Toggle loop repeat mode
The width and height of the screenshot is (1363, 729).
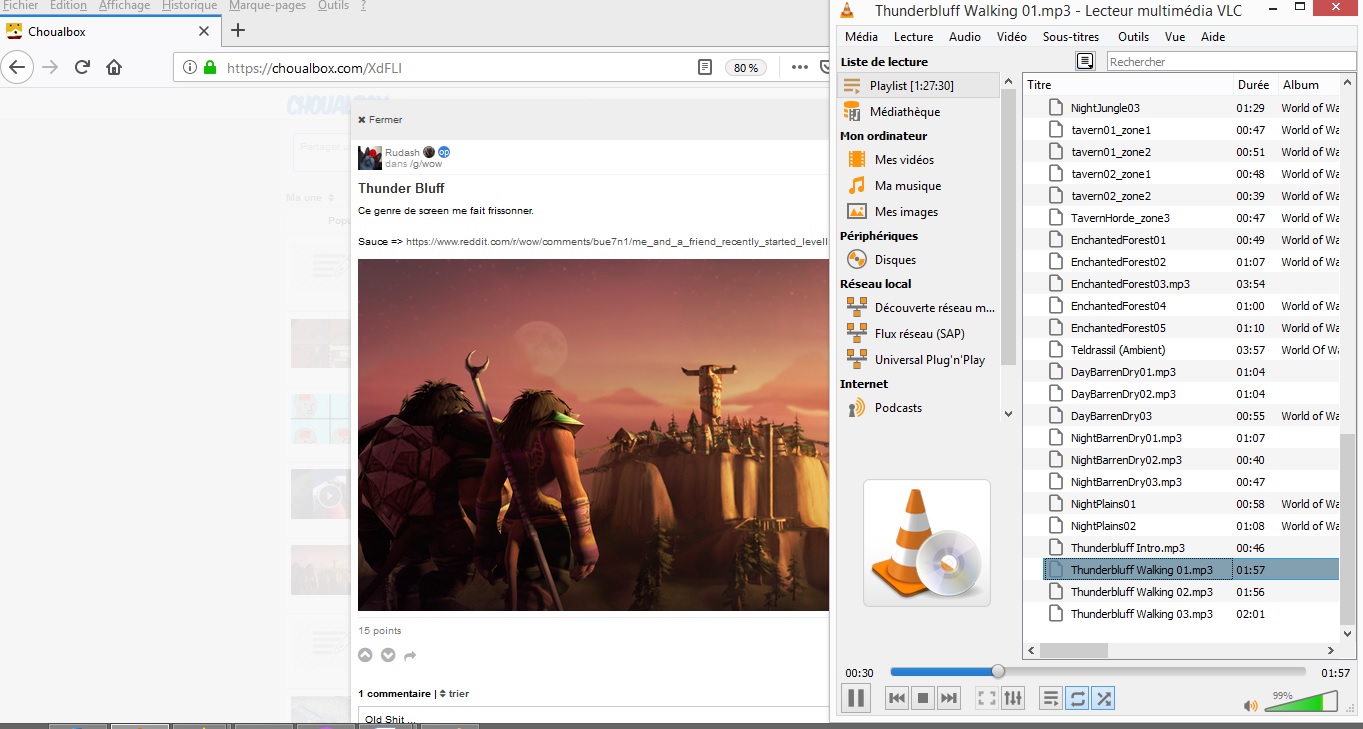(x=1077, y=698)
